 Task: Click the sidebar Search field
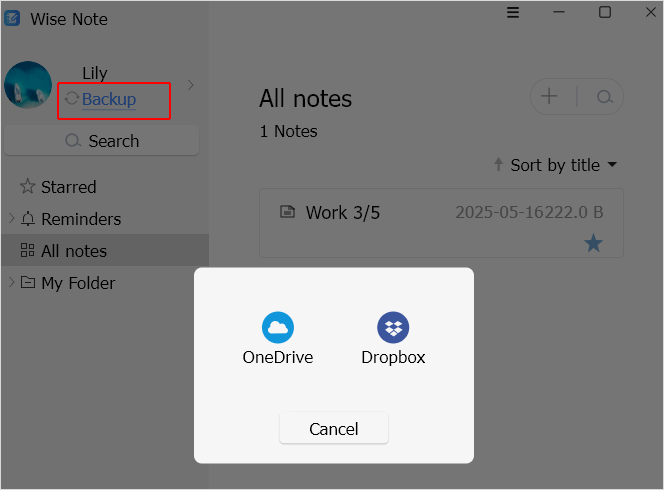click(x=102, y=141)
